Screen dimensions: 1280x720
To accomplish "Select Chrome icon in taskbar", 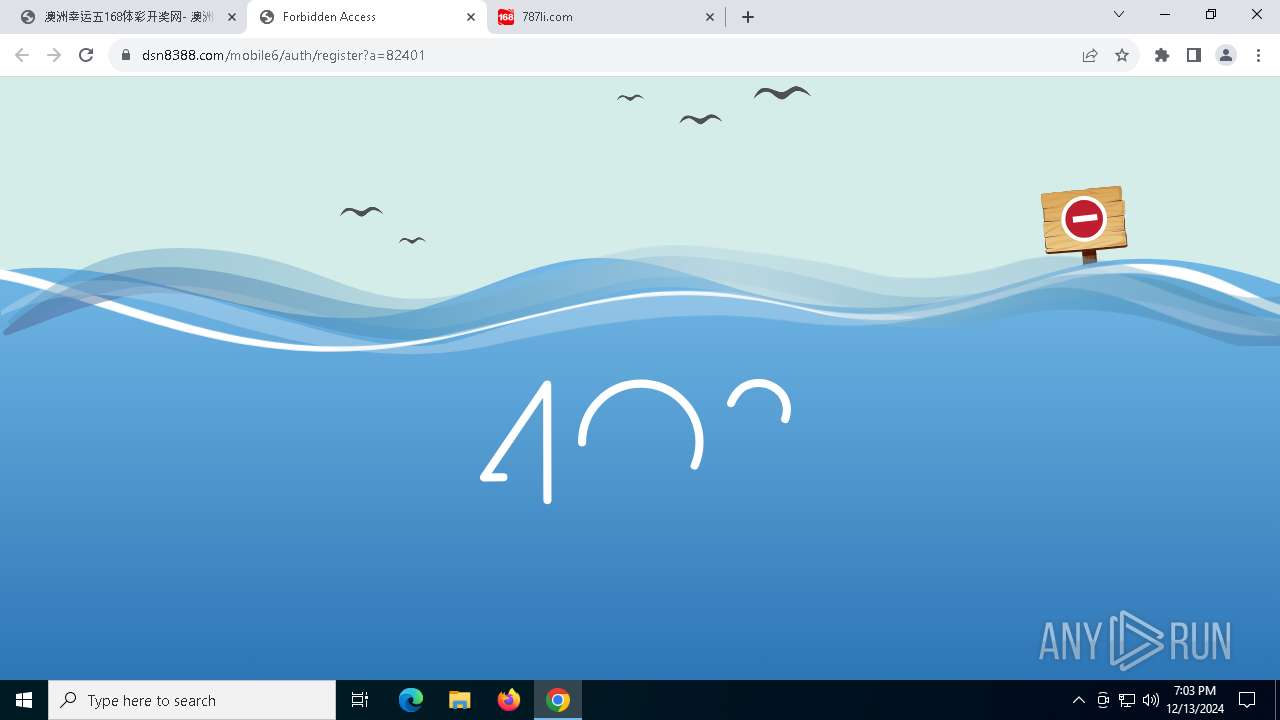I will (x=558, y=700).
